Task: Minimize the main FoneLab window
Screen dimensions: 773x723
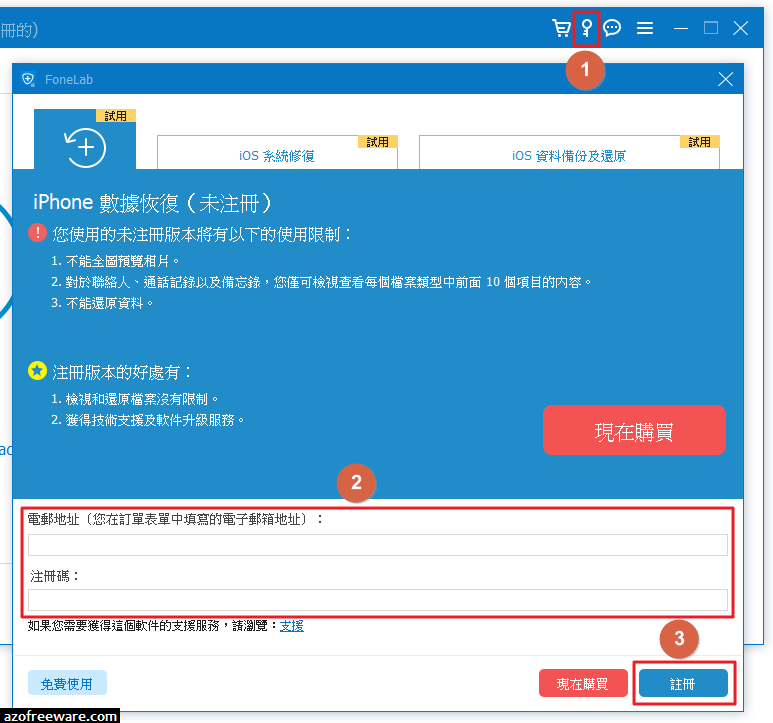Action: [681, 29]
